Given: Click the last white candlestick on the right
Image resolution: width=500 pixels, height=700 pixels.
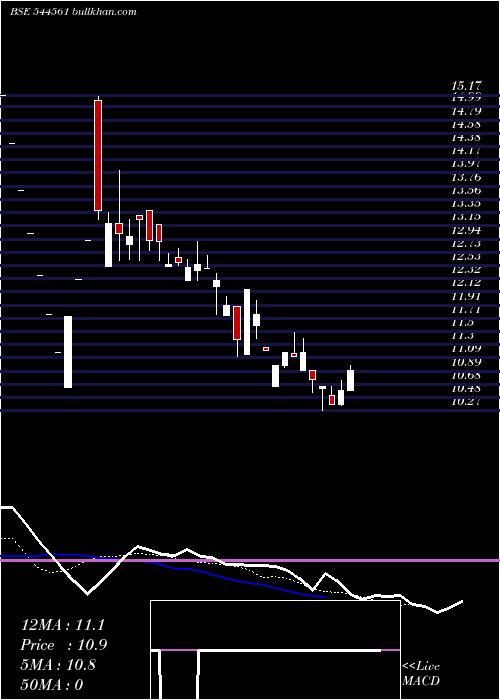Looking at the screenshot, I should click(x=350, y=380).
